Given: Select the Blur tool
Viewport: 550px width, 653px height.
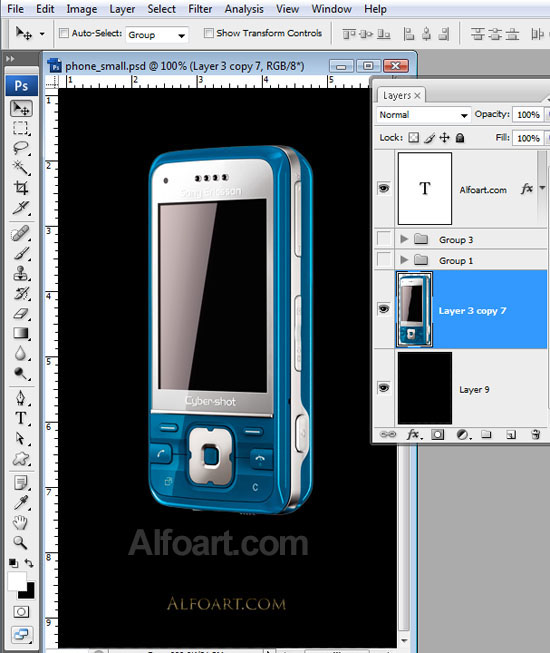Looking at the screenshot, I should [x=21, y=353].
